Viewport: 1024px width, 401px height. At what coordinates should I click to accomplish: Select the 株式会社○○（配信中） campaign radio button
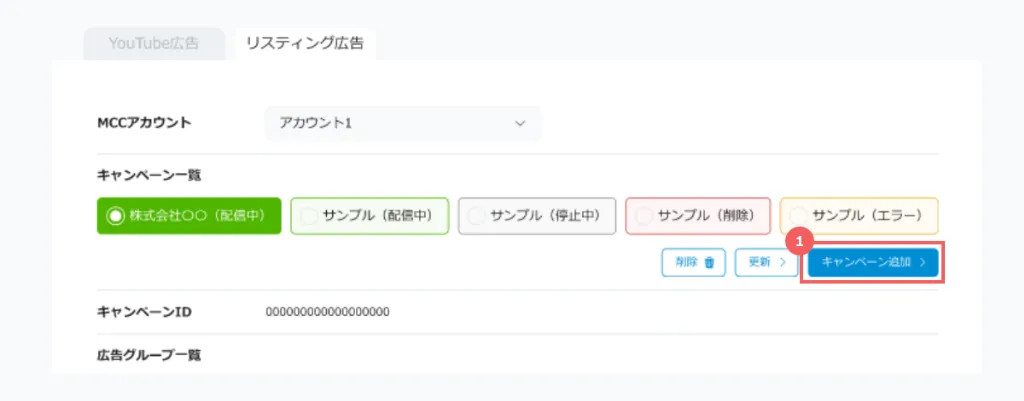point(116,216)
